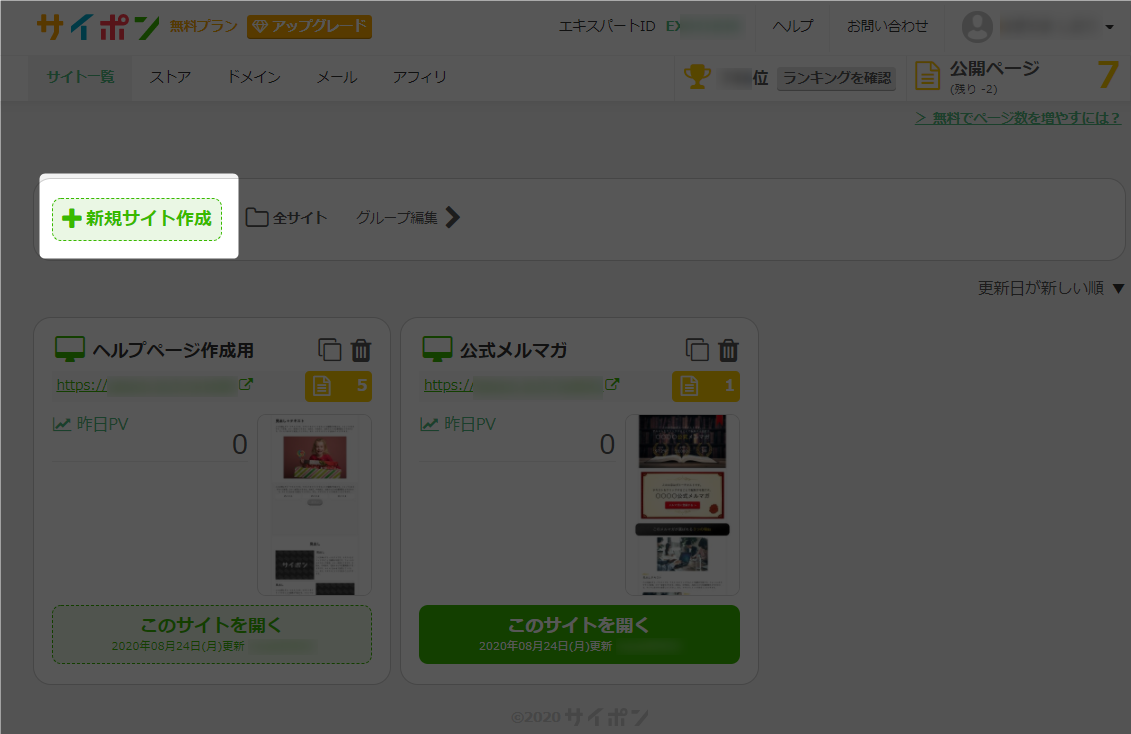This screenshot has width=1131, height=734.
Task: Duplicate the ヘルプページ作成用 site
Action: coord(330,350)
